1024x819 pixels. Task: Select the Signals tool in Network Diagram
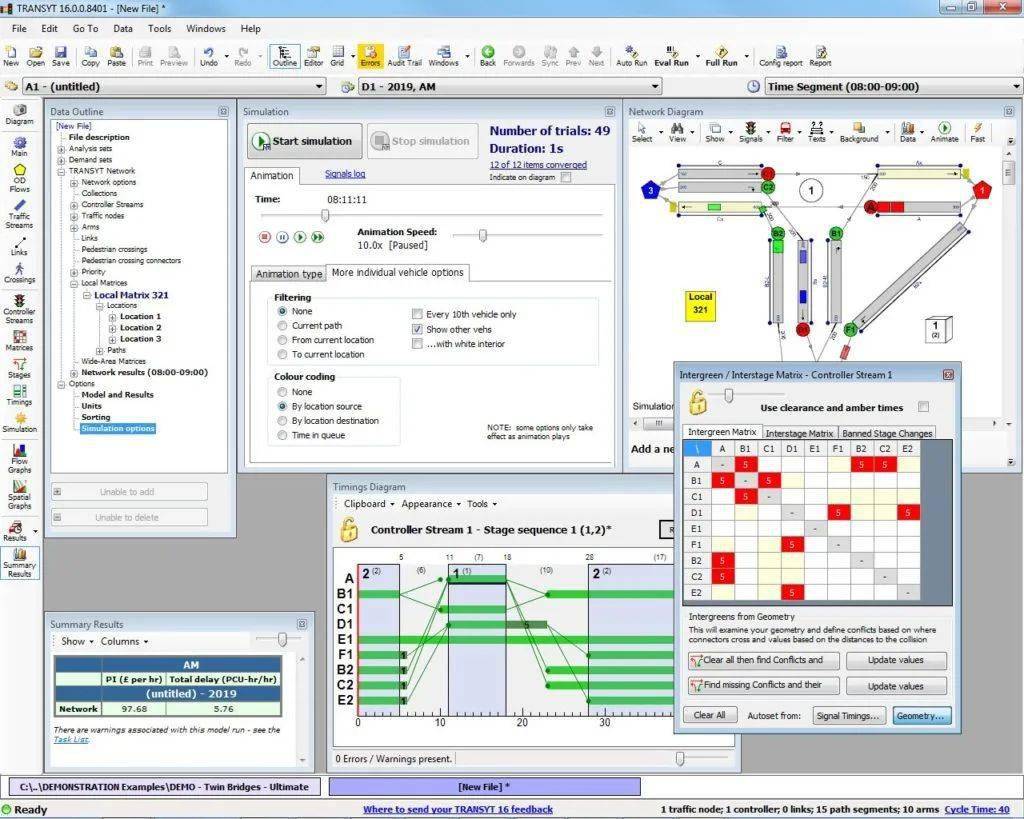tap(750, 131)
